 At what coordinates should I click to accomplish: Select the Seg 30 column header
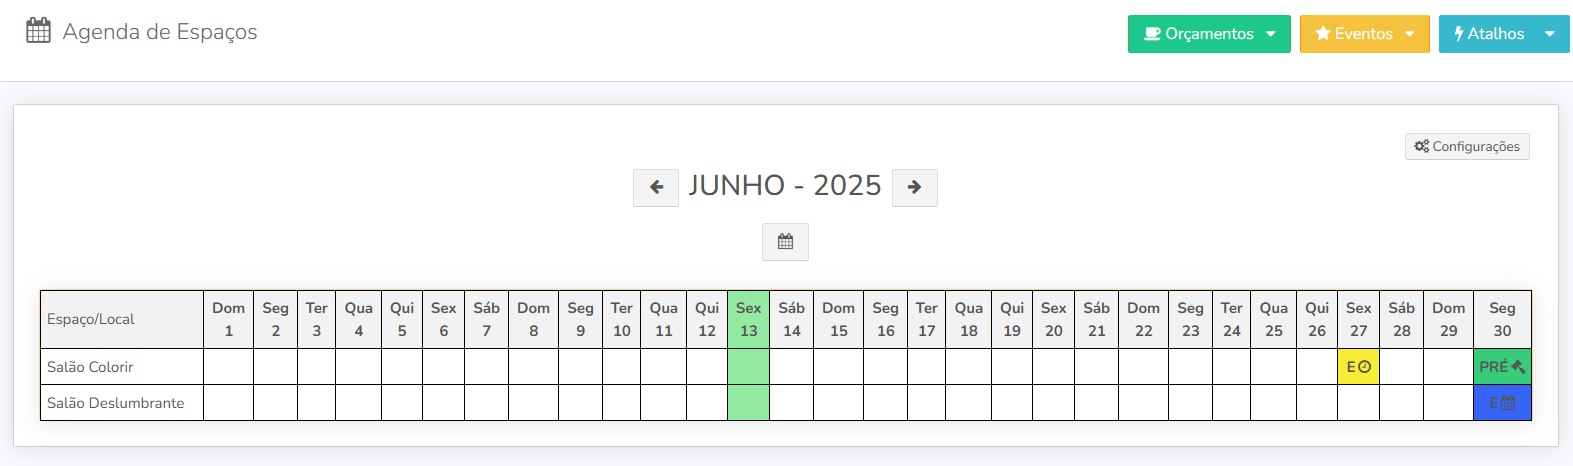point(1502,320)
